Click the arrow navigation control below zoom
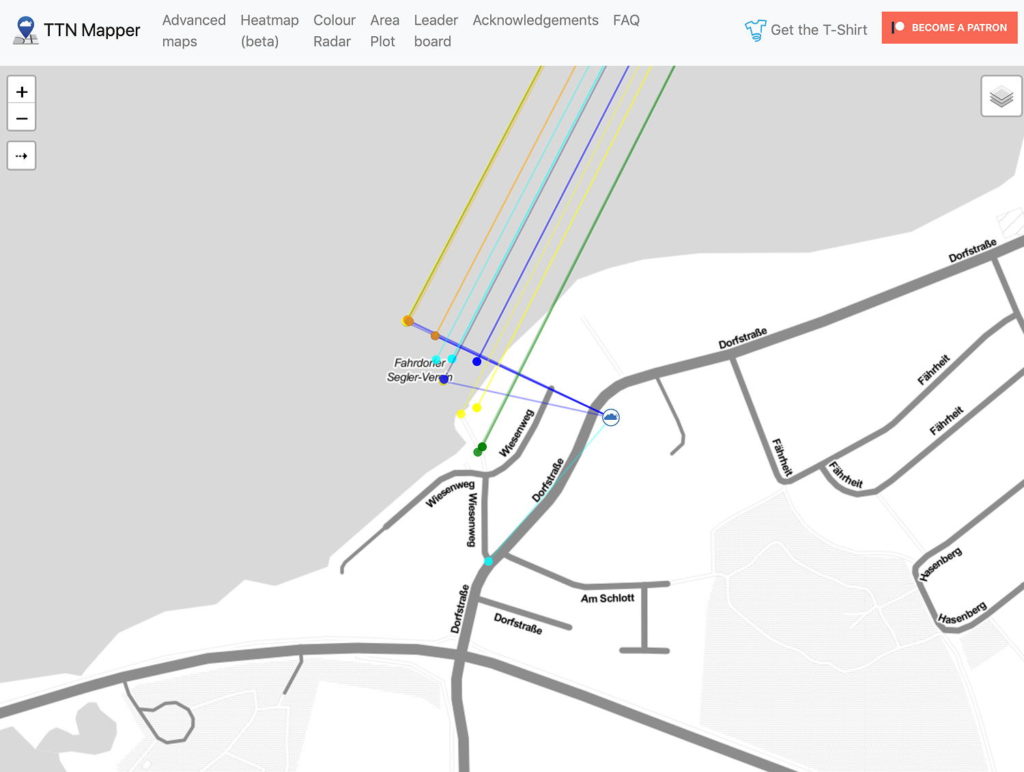This screenshot has width=1024, height=772. point(21,155)
